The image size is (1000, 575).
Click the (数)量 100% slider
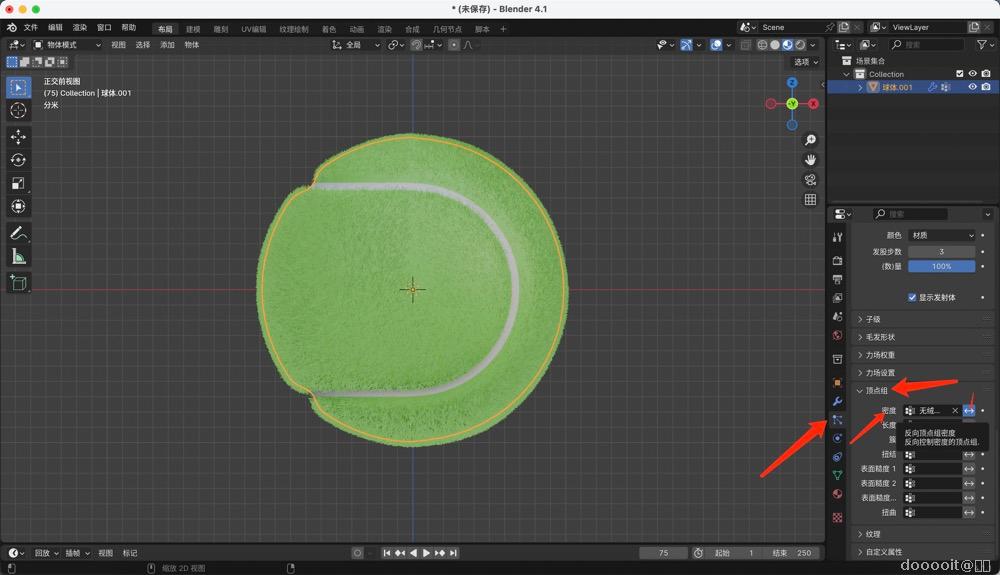pyautogui.click(x=941, y=266)
